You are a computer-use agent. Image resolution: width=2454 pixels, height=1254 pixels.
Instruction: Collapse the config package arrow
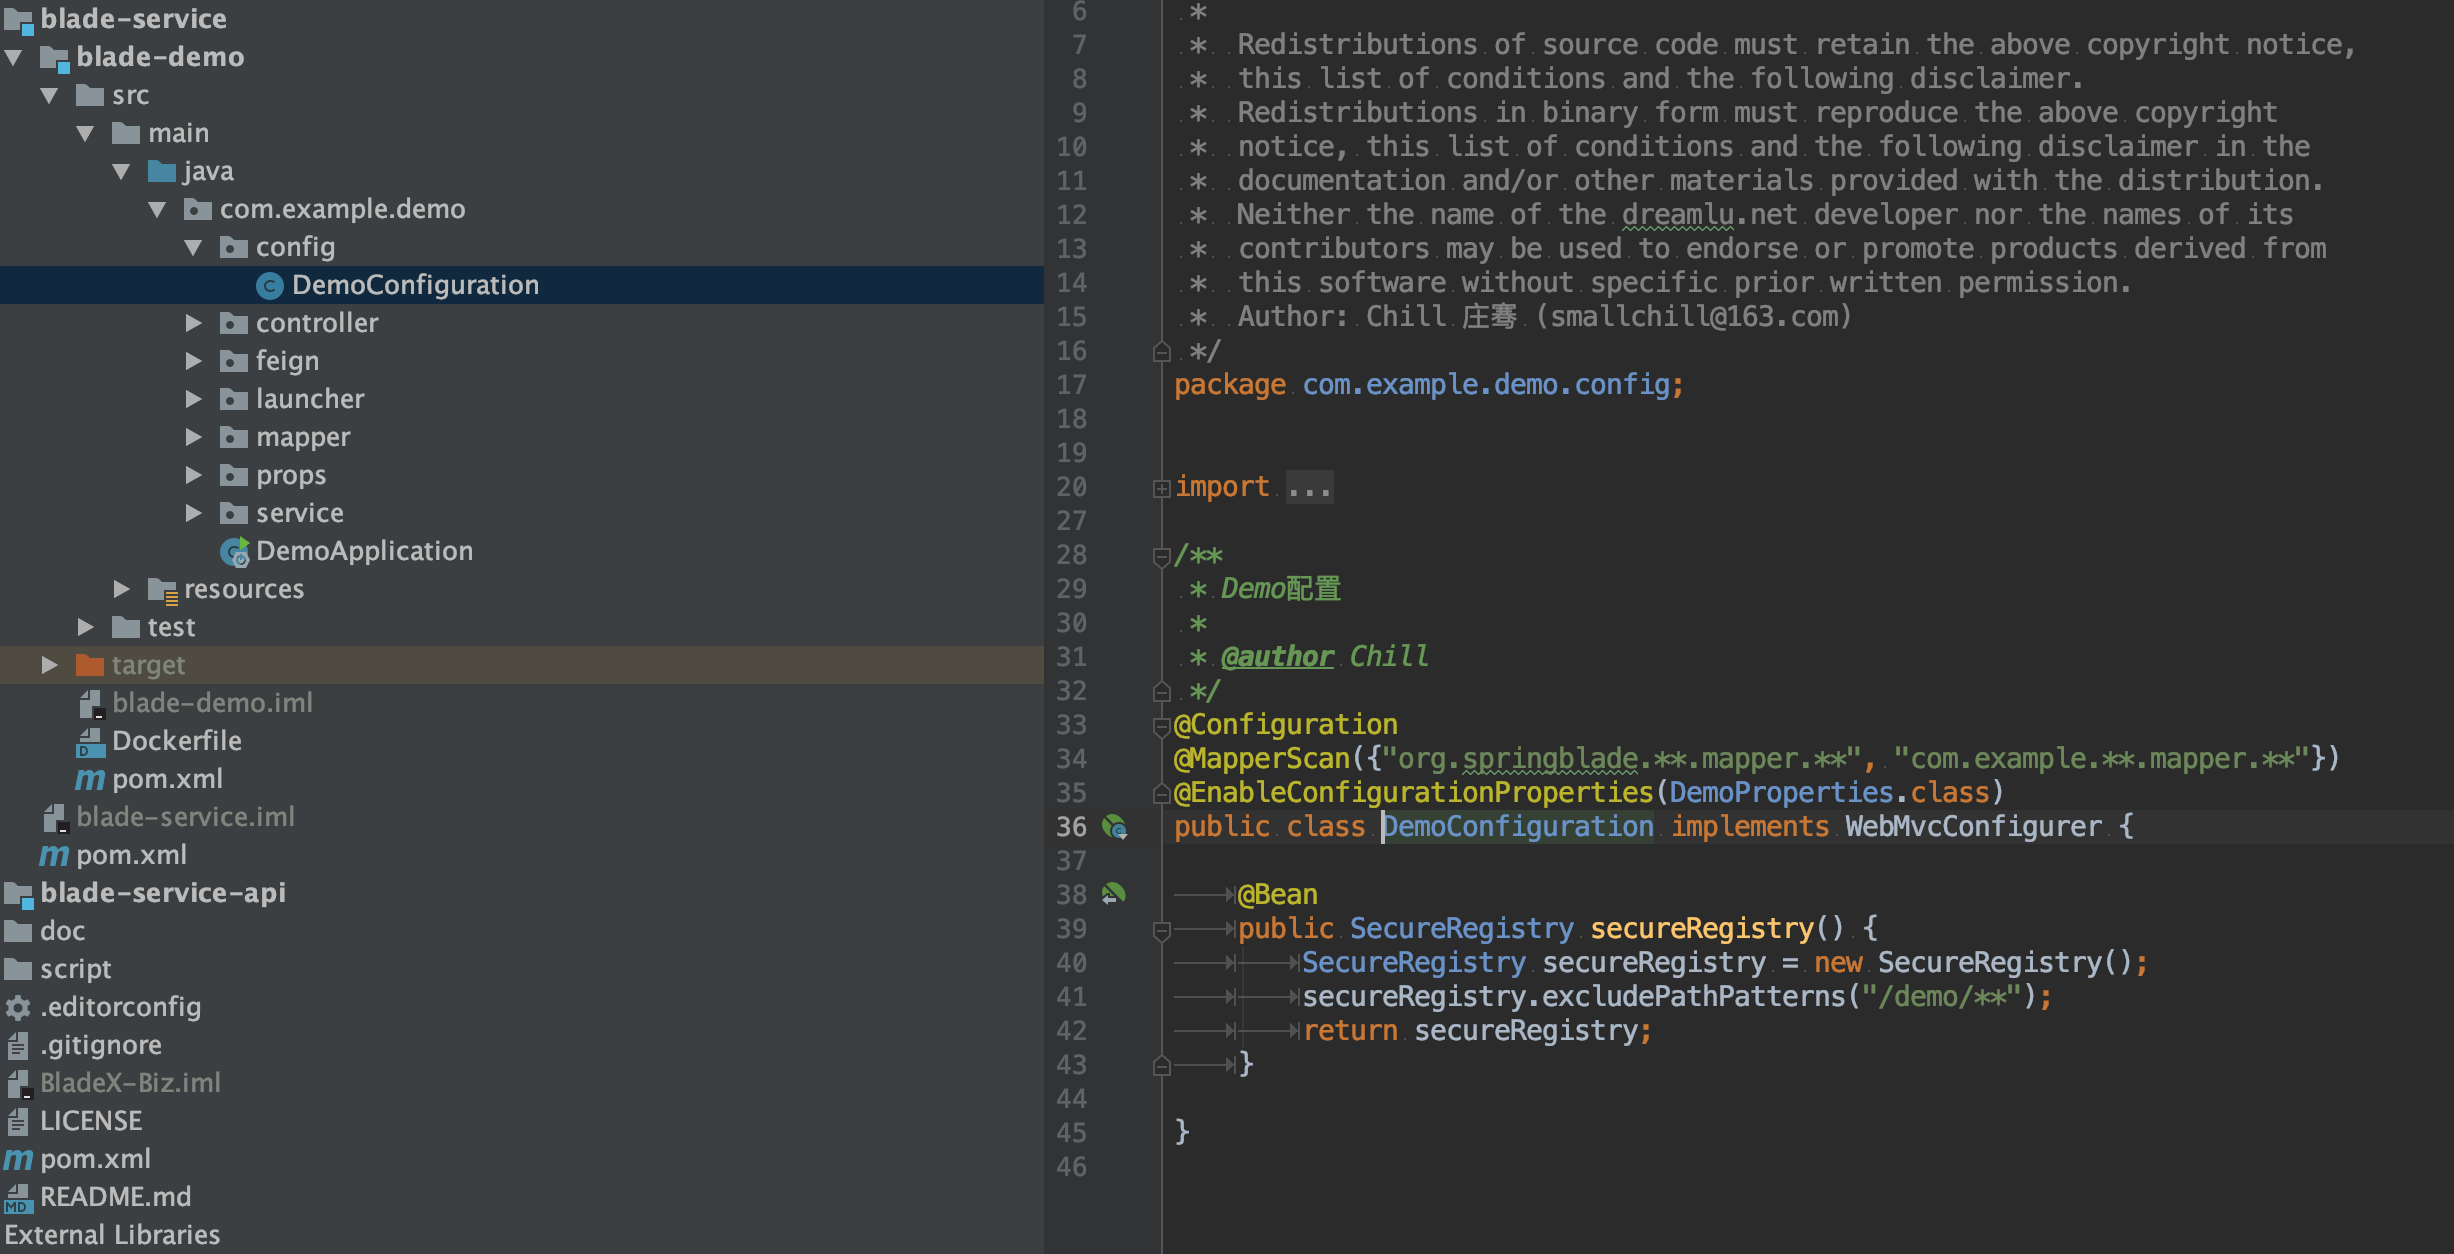[194, 248]
